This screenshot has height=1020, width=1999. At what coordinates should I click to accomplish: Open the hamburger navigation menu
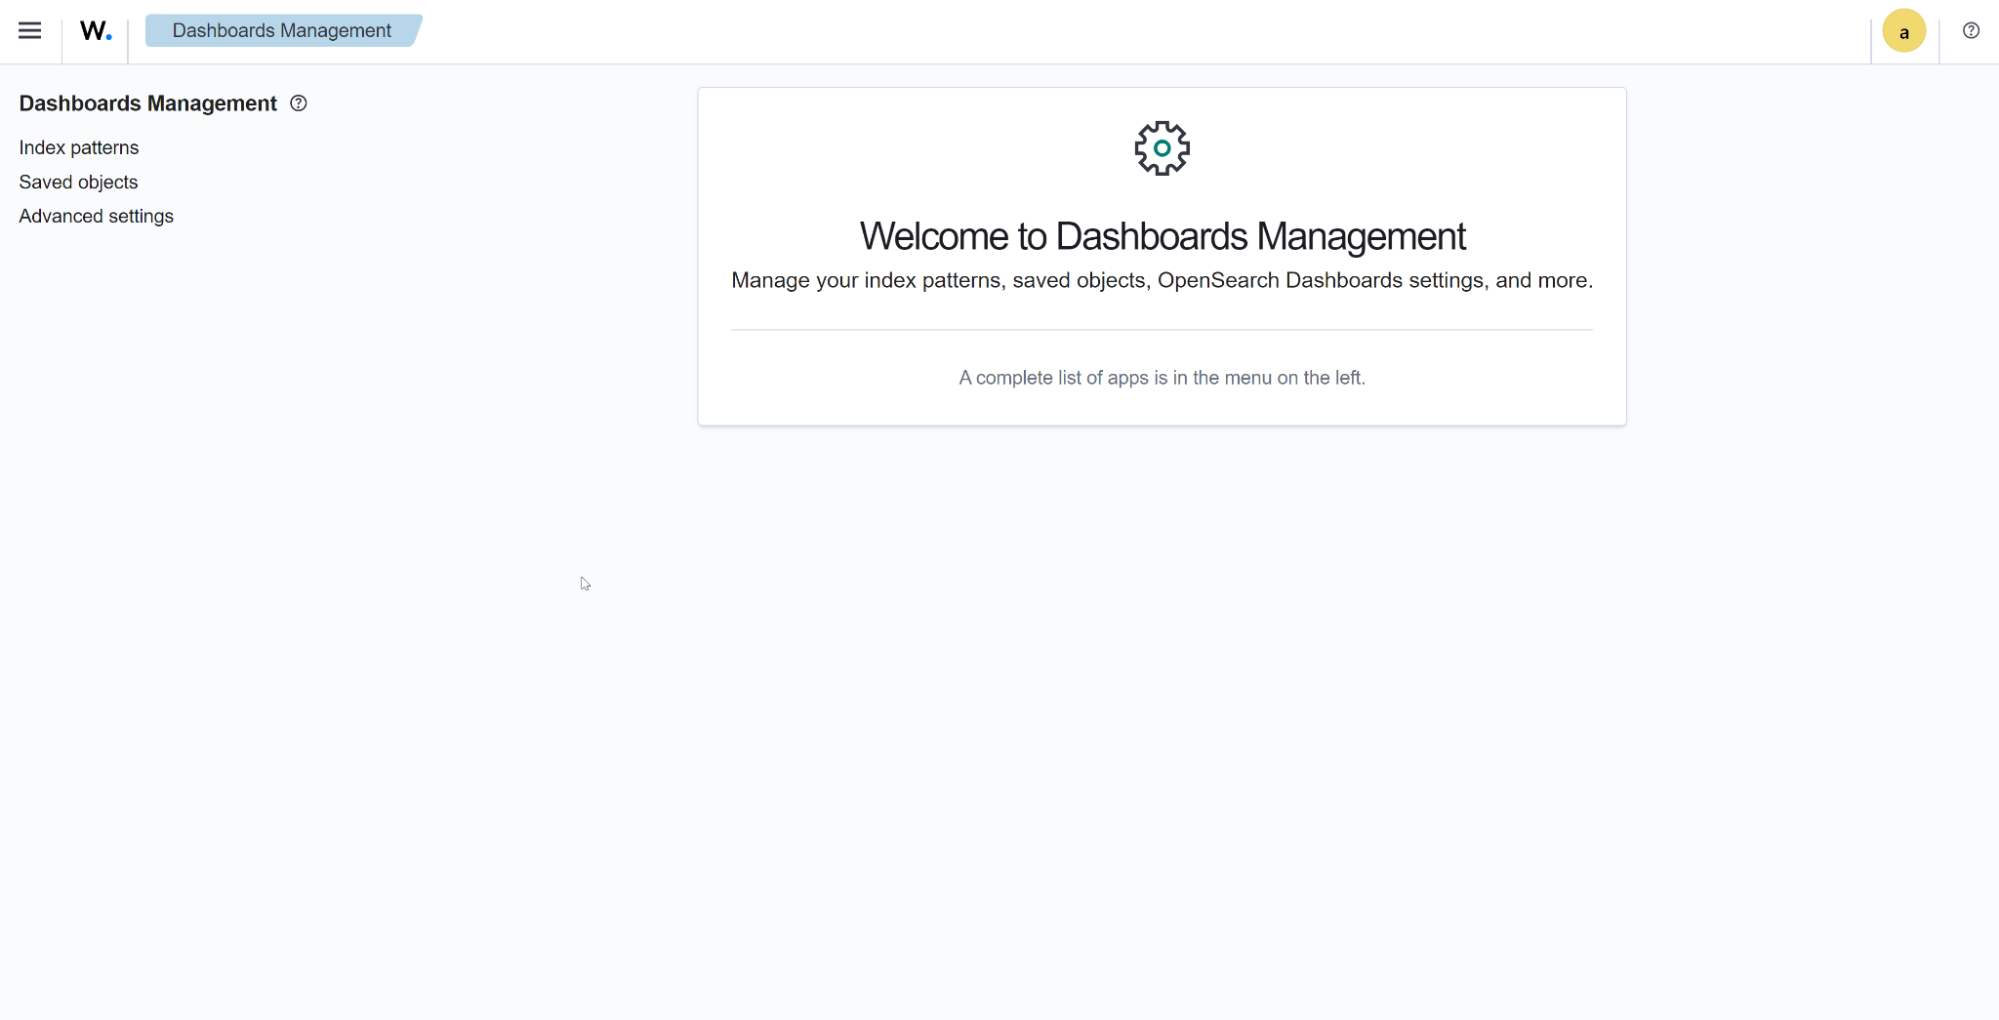pyautogui.click(x=30, y=31)
